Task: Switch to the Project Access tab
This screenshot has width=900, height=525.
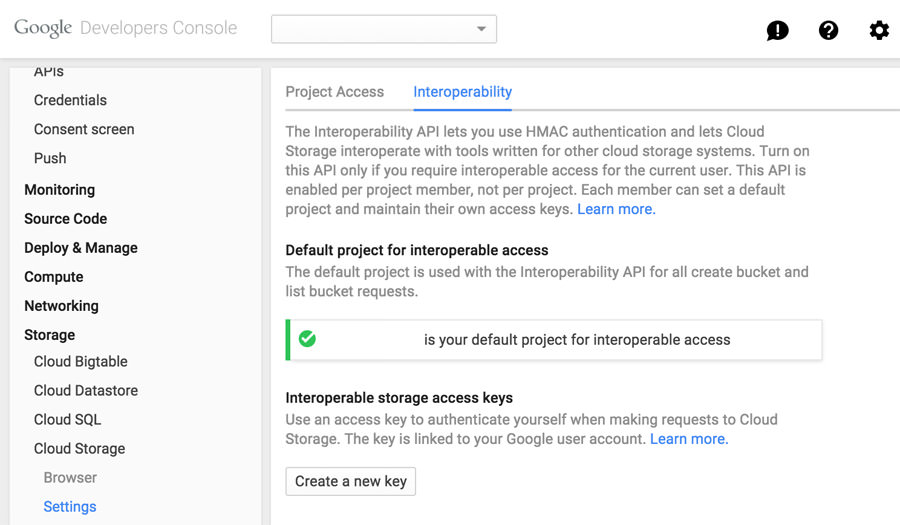Action: (x=335, y=92)
